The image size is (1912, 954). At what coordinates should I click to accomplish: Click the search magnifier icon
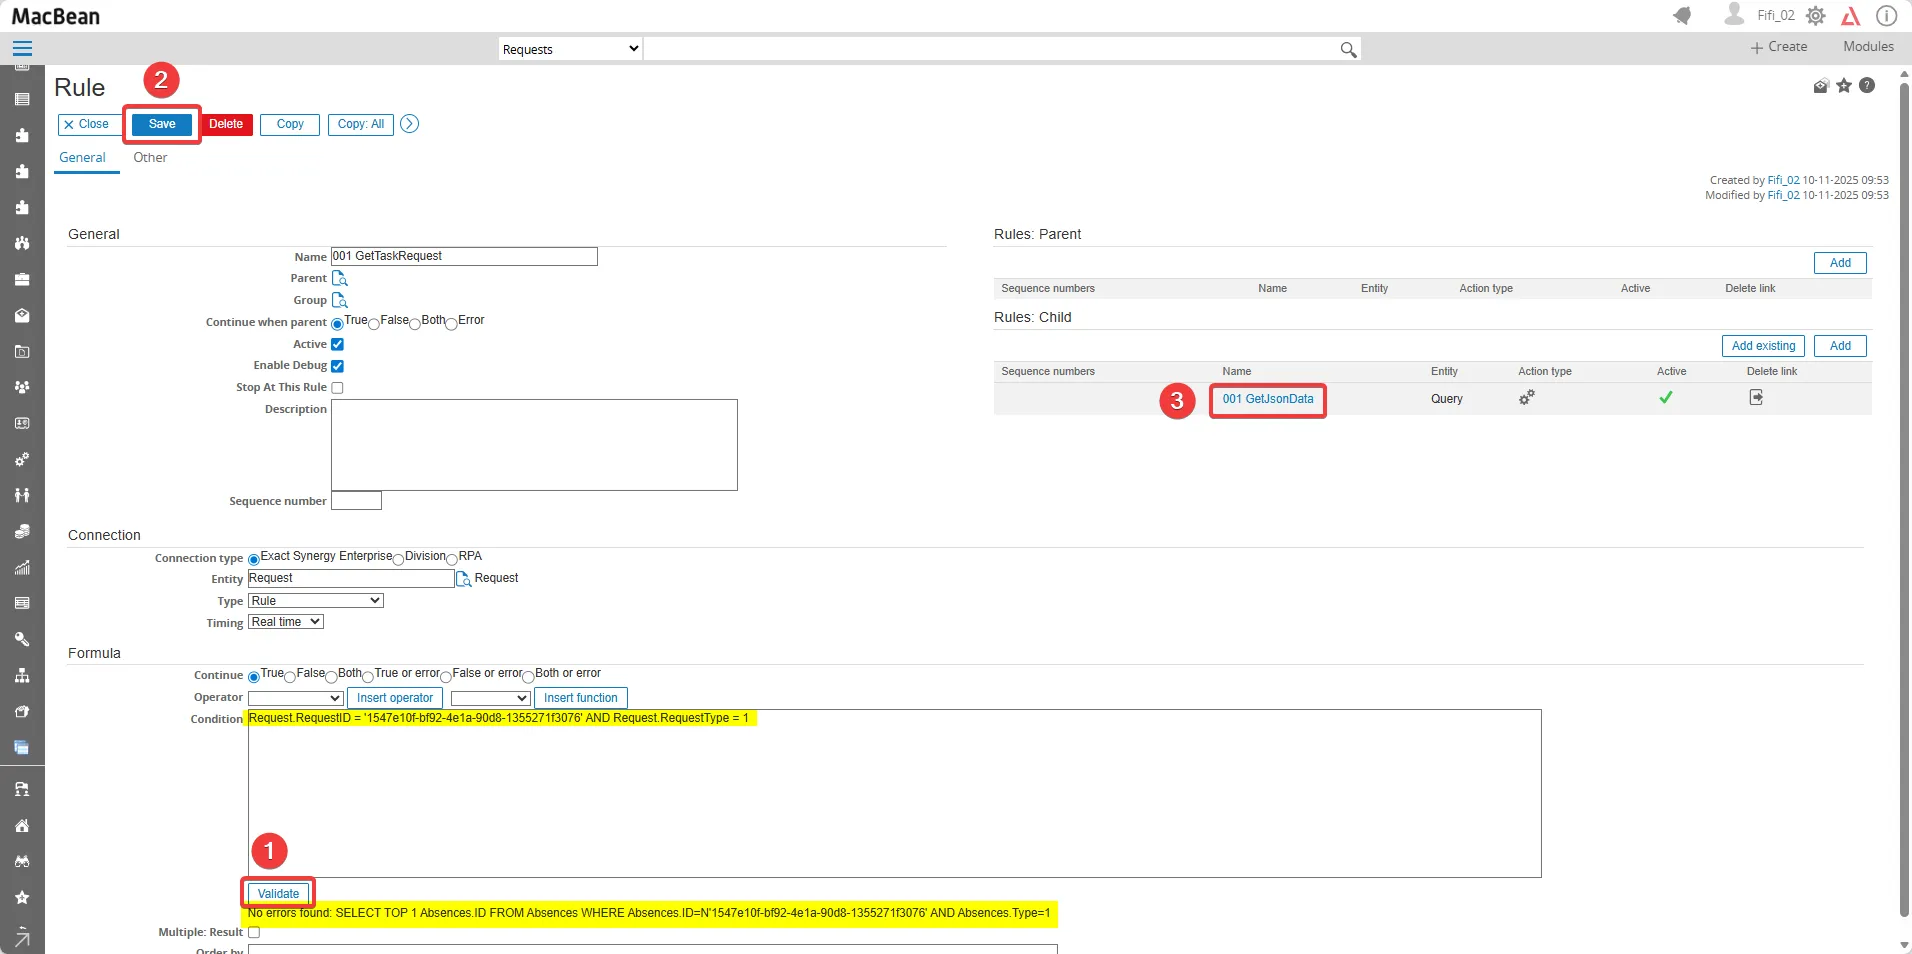point(1348,49)
